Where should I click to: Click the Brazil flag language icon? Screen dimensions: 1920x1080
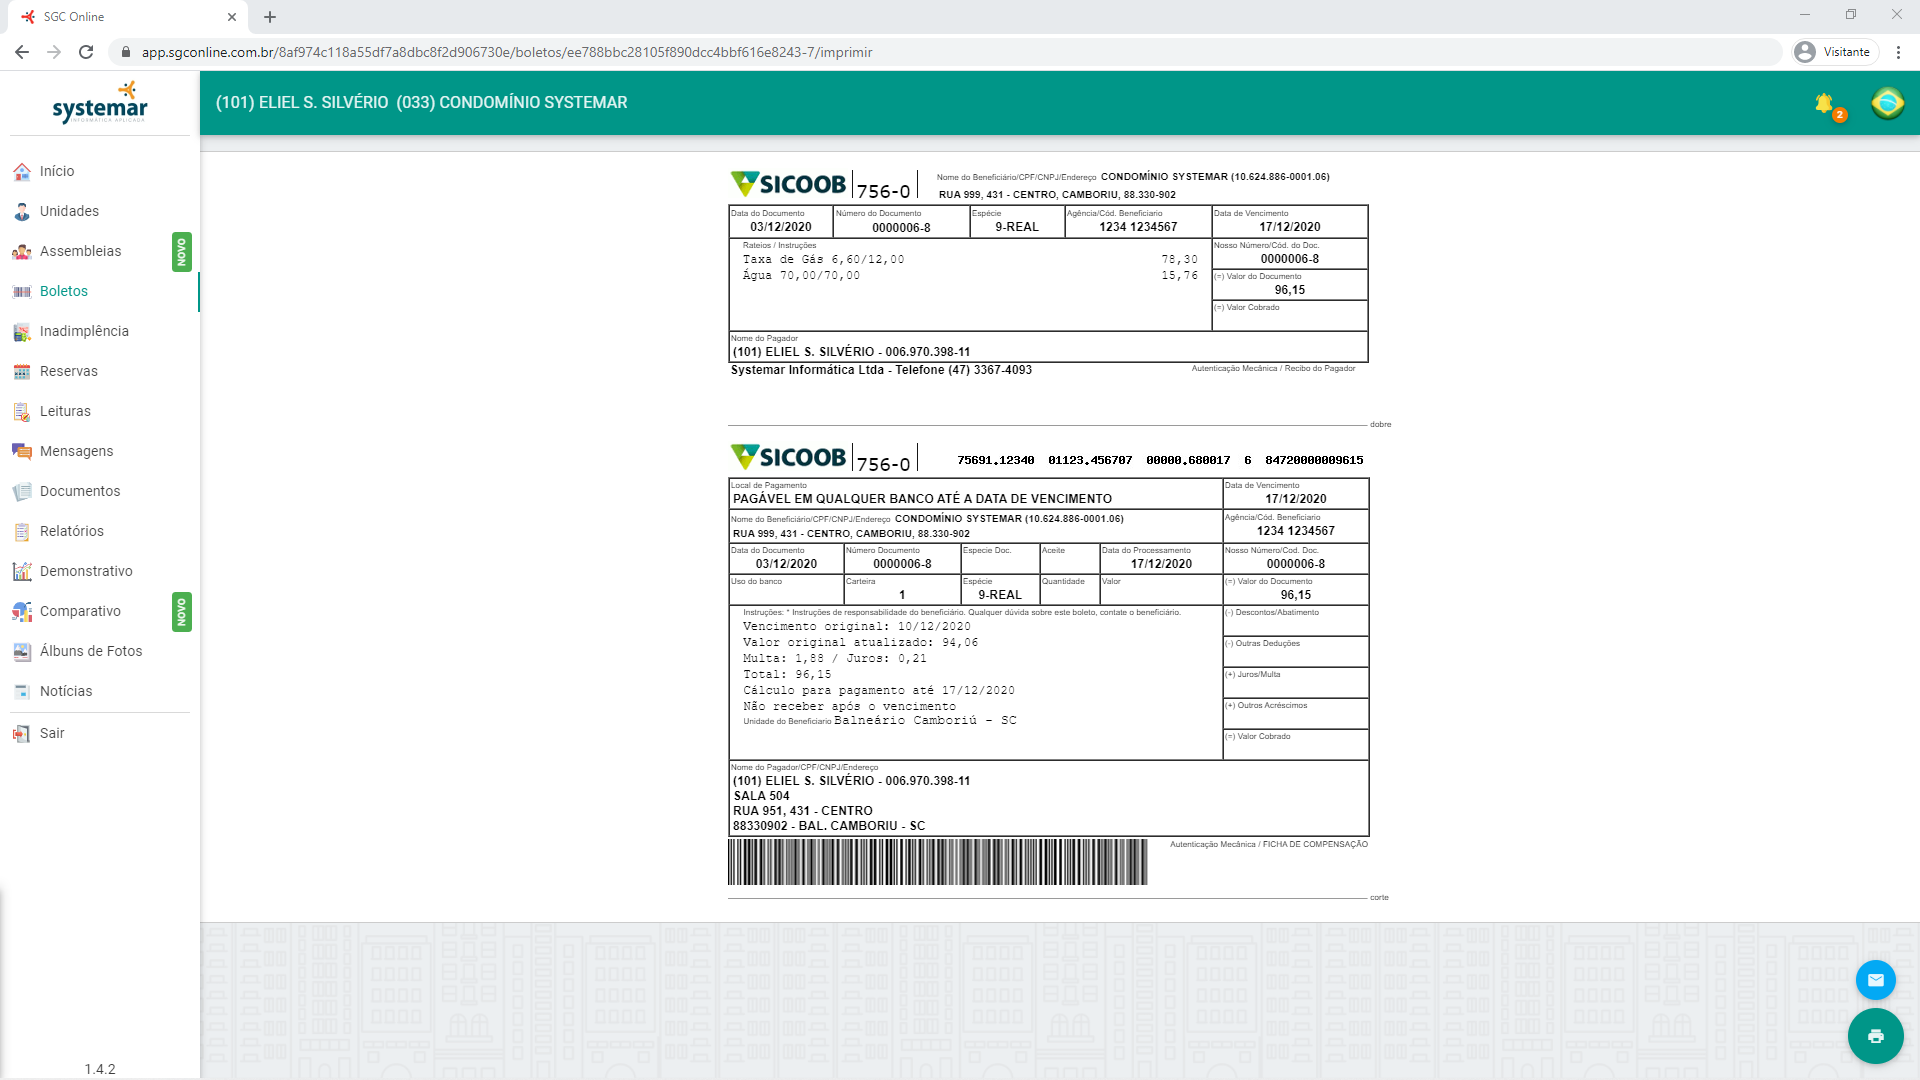pos(1888,103)
